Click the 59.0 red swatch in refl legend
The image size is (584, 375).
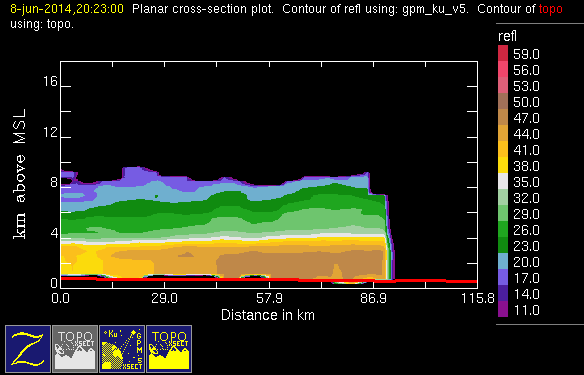point(503,53)
